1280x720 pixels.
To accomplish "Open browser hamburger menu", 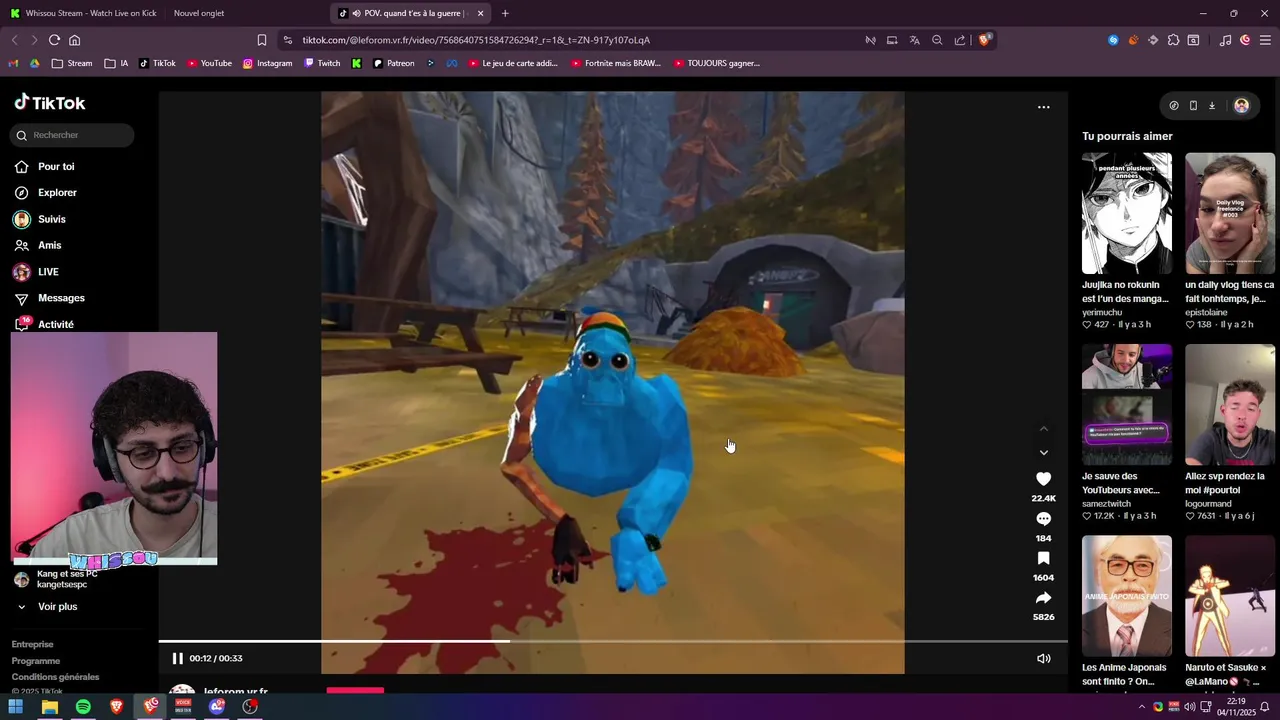I will pyautogui.click(x=1265, y=40).
